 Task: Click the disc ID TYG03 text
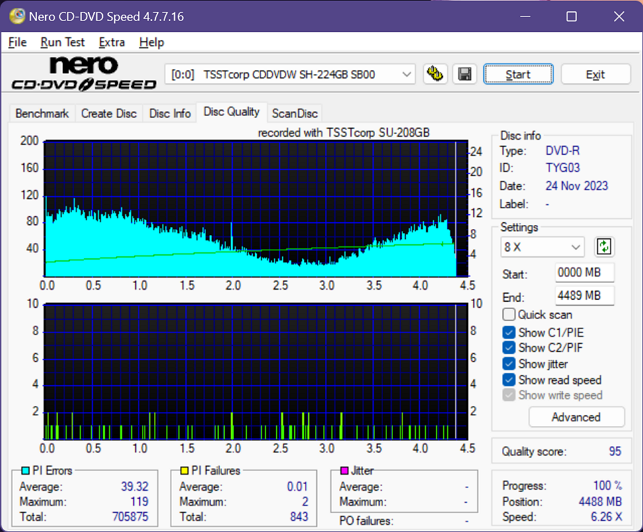point(563,168)
